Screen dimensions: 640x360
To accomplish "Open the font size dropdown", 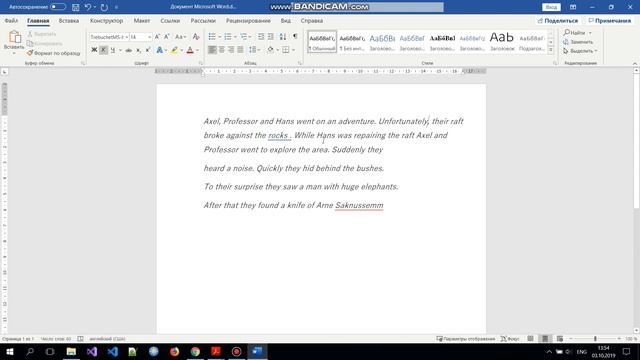I will point(149,37).
